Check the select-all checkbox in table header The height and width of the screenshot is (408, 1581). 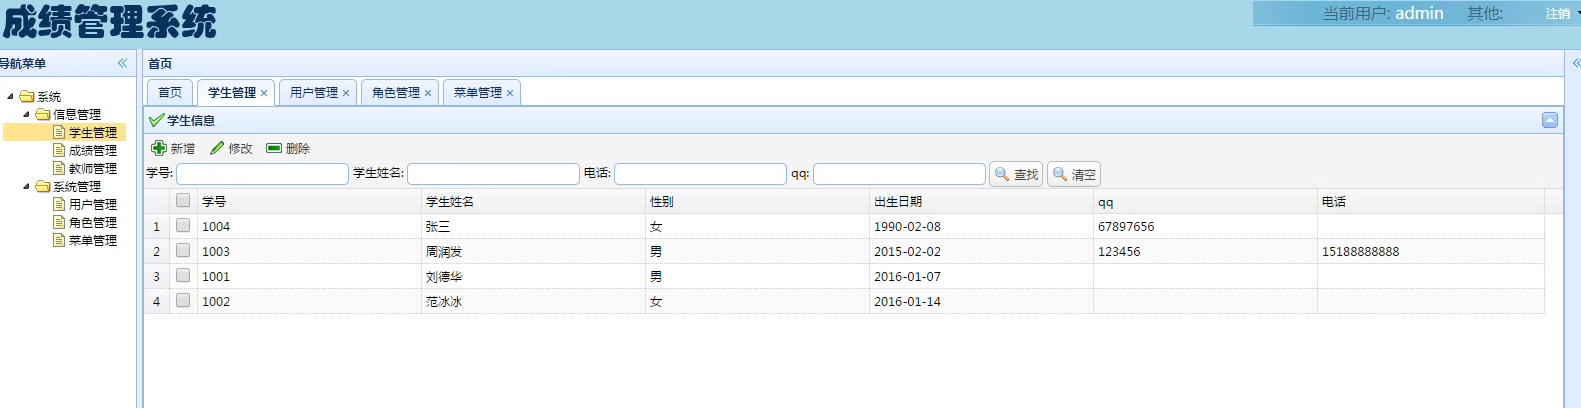click(183, 200)
